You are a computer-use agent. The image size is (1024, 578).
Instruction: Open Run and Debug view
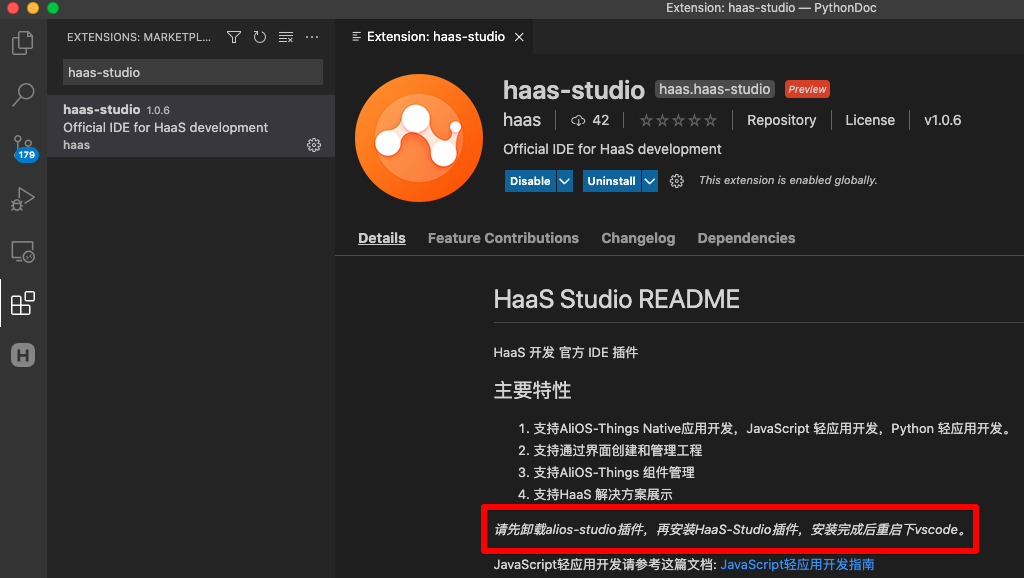point(23,199)
